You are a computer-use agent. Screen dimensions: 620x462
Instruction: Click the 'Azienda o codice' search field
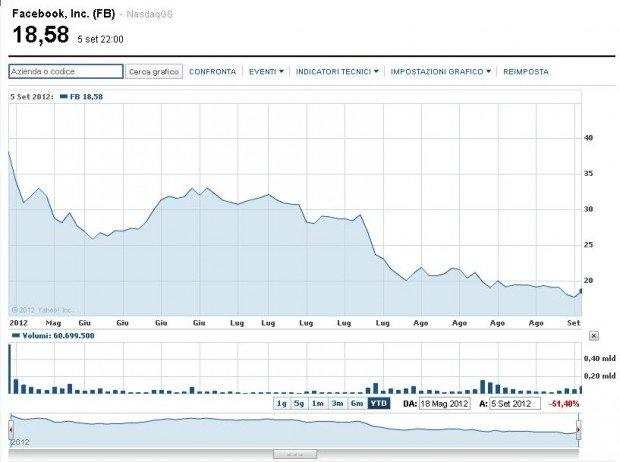pyautogui.click(x=66, y=72)
